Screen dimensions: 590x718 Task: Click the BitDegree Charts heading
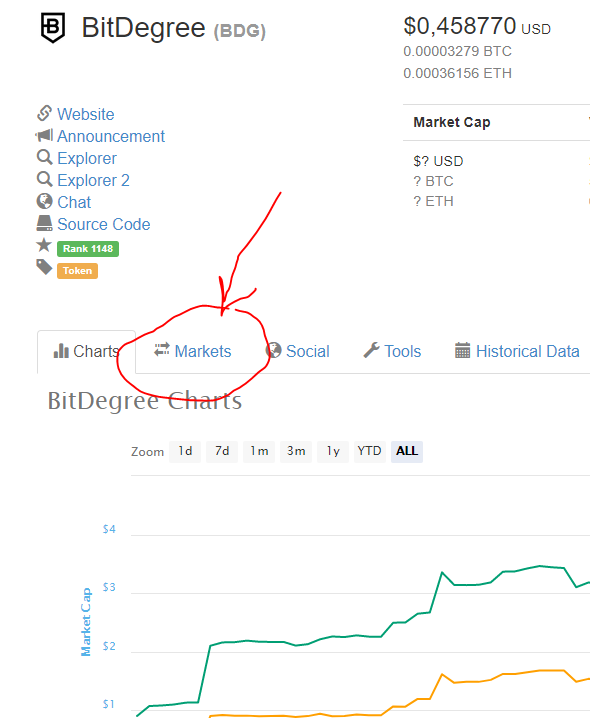(x=145, y=401)
